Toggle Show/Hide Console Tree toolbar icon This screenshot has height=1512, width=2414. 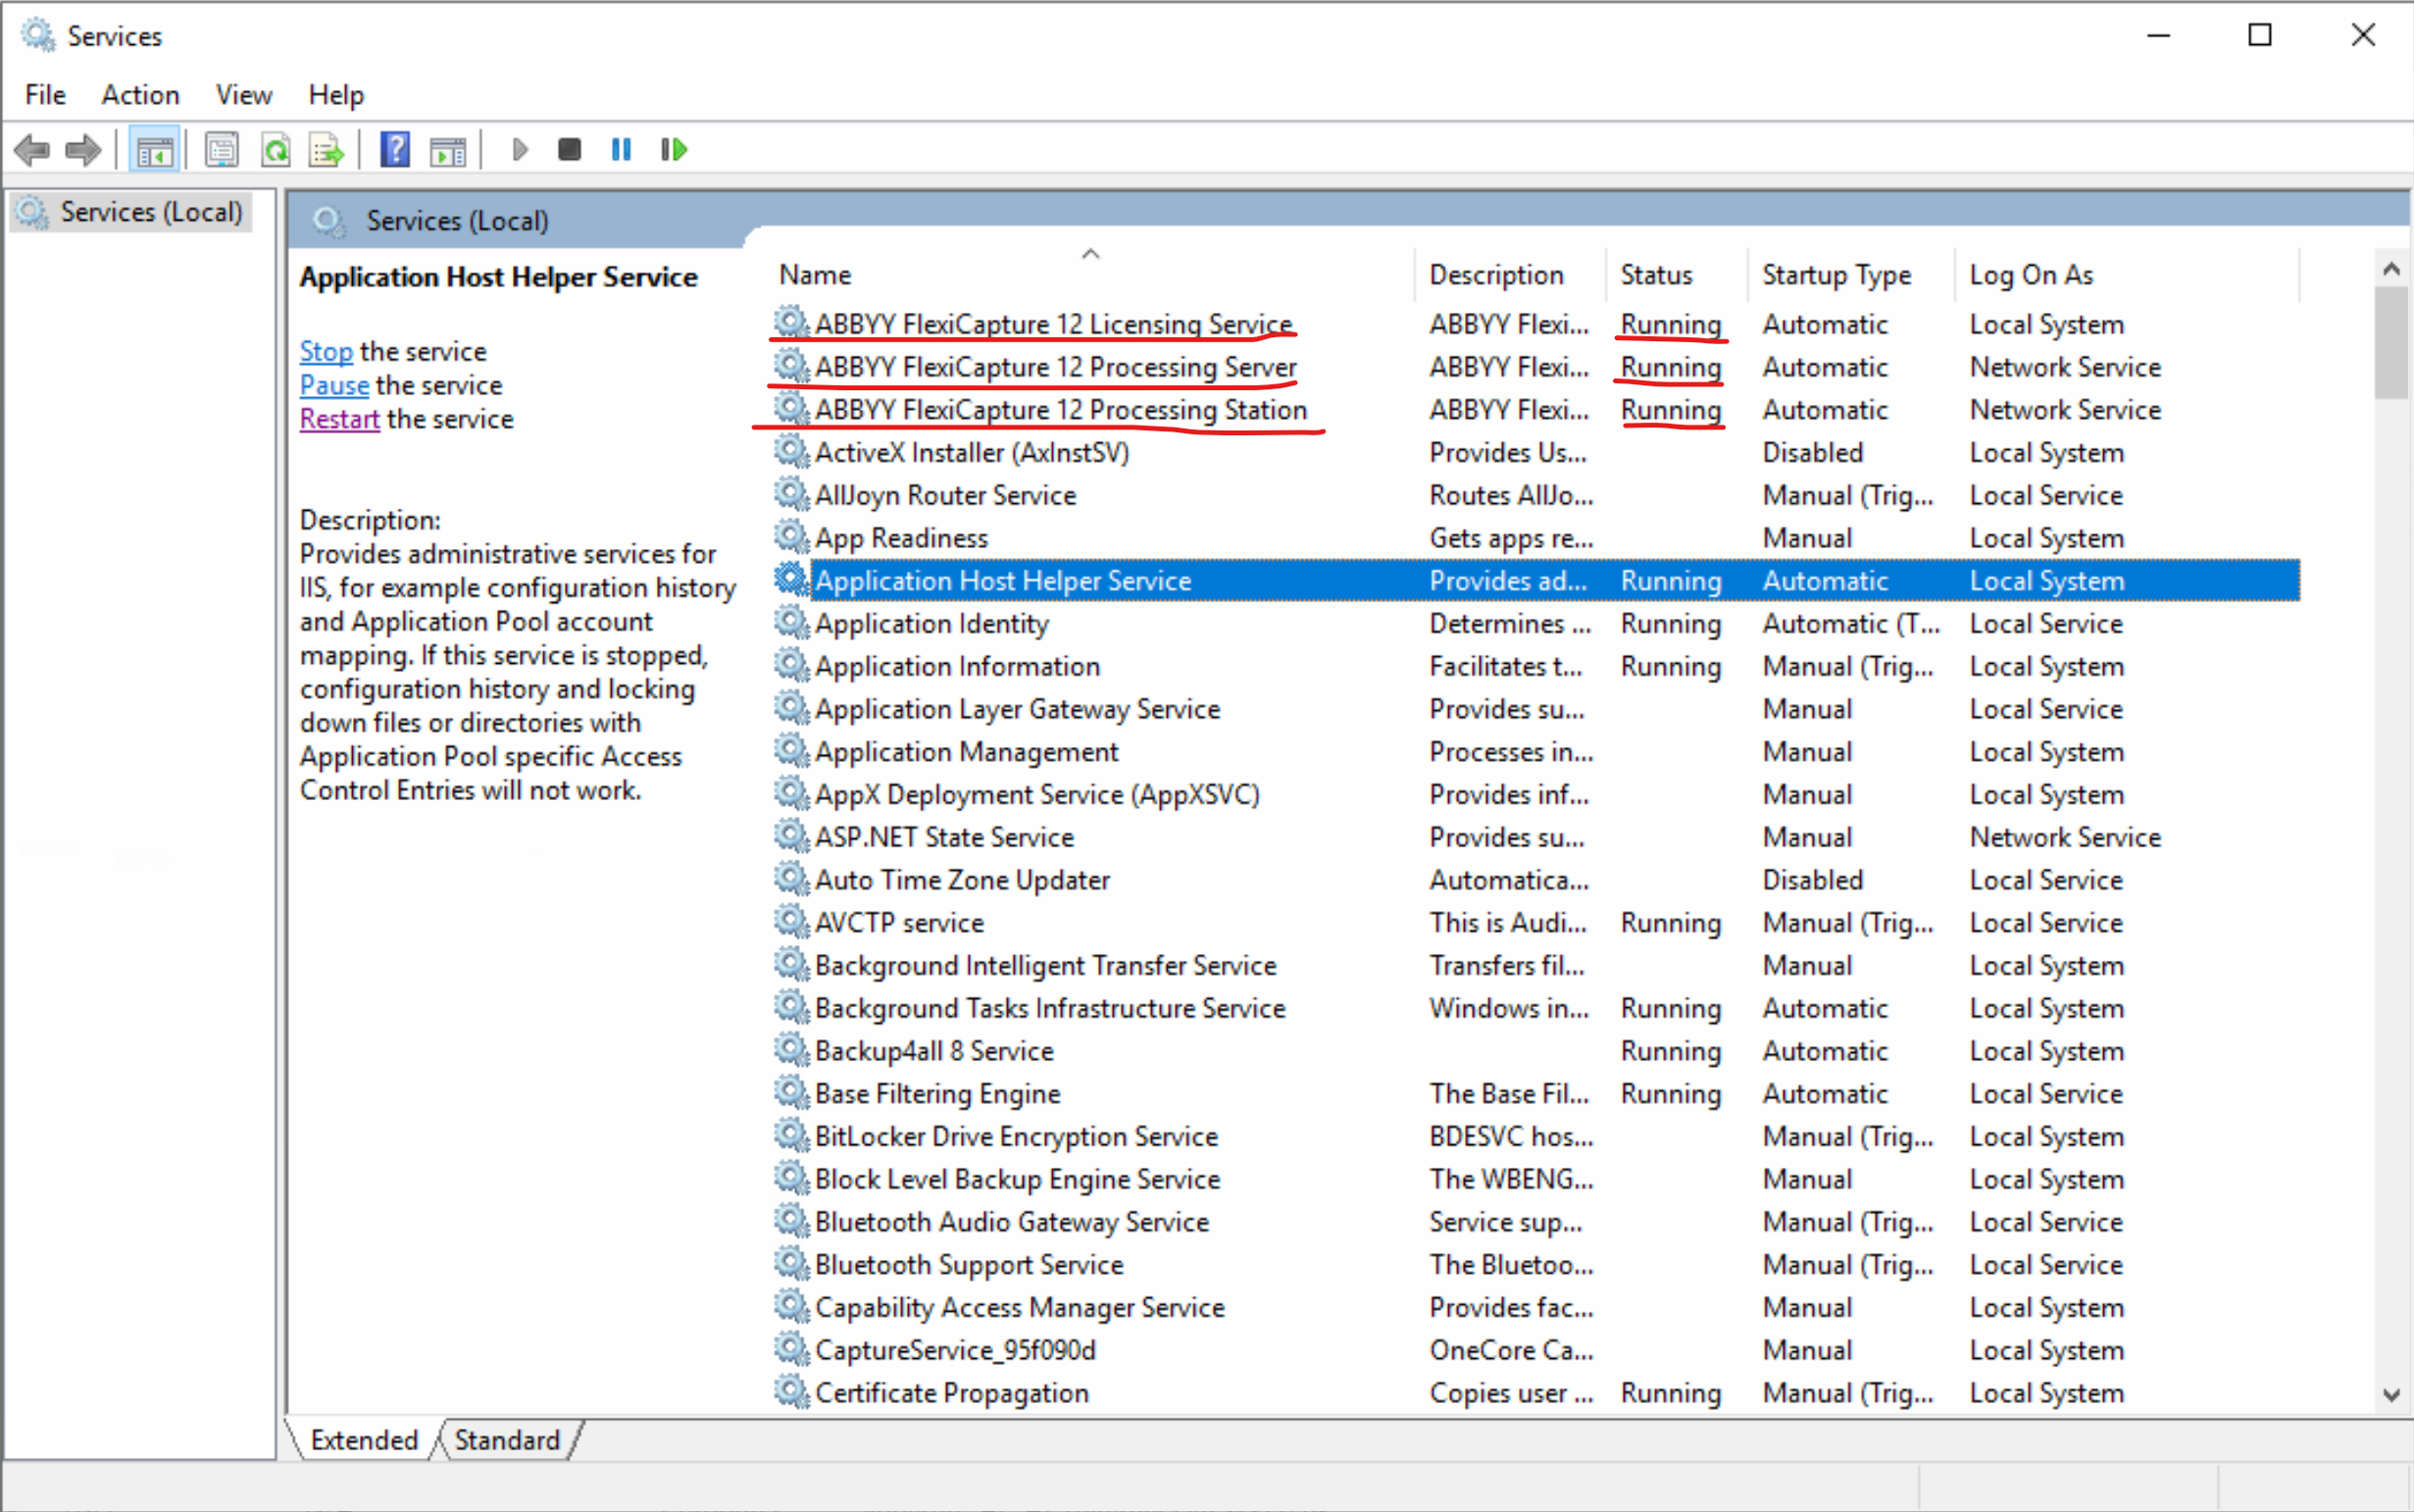pyautogui.click(x=154, y=150)
